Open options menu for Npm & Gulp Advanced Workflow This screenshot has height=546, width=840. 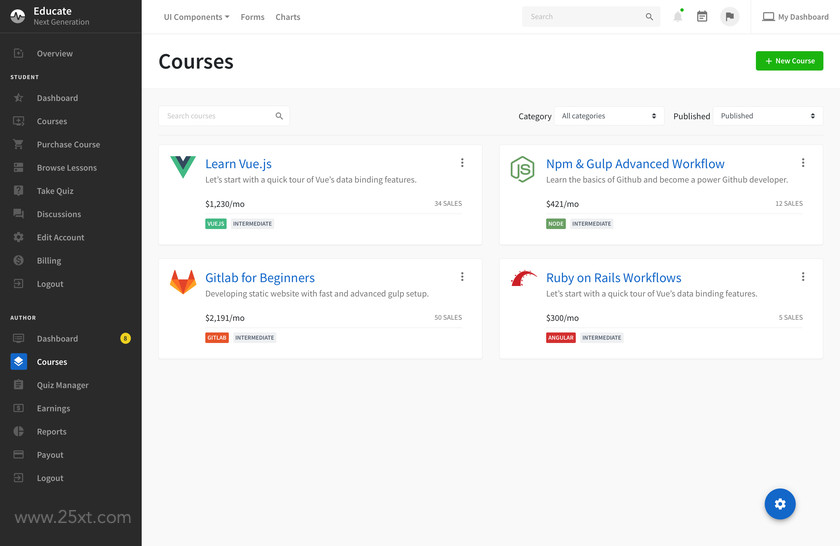pyautogui.click(x=803, y=163)
